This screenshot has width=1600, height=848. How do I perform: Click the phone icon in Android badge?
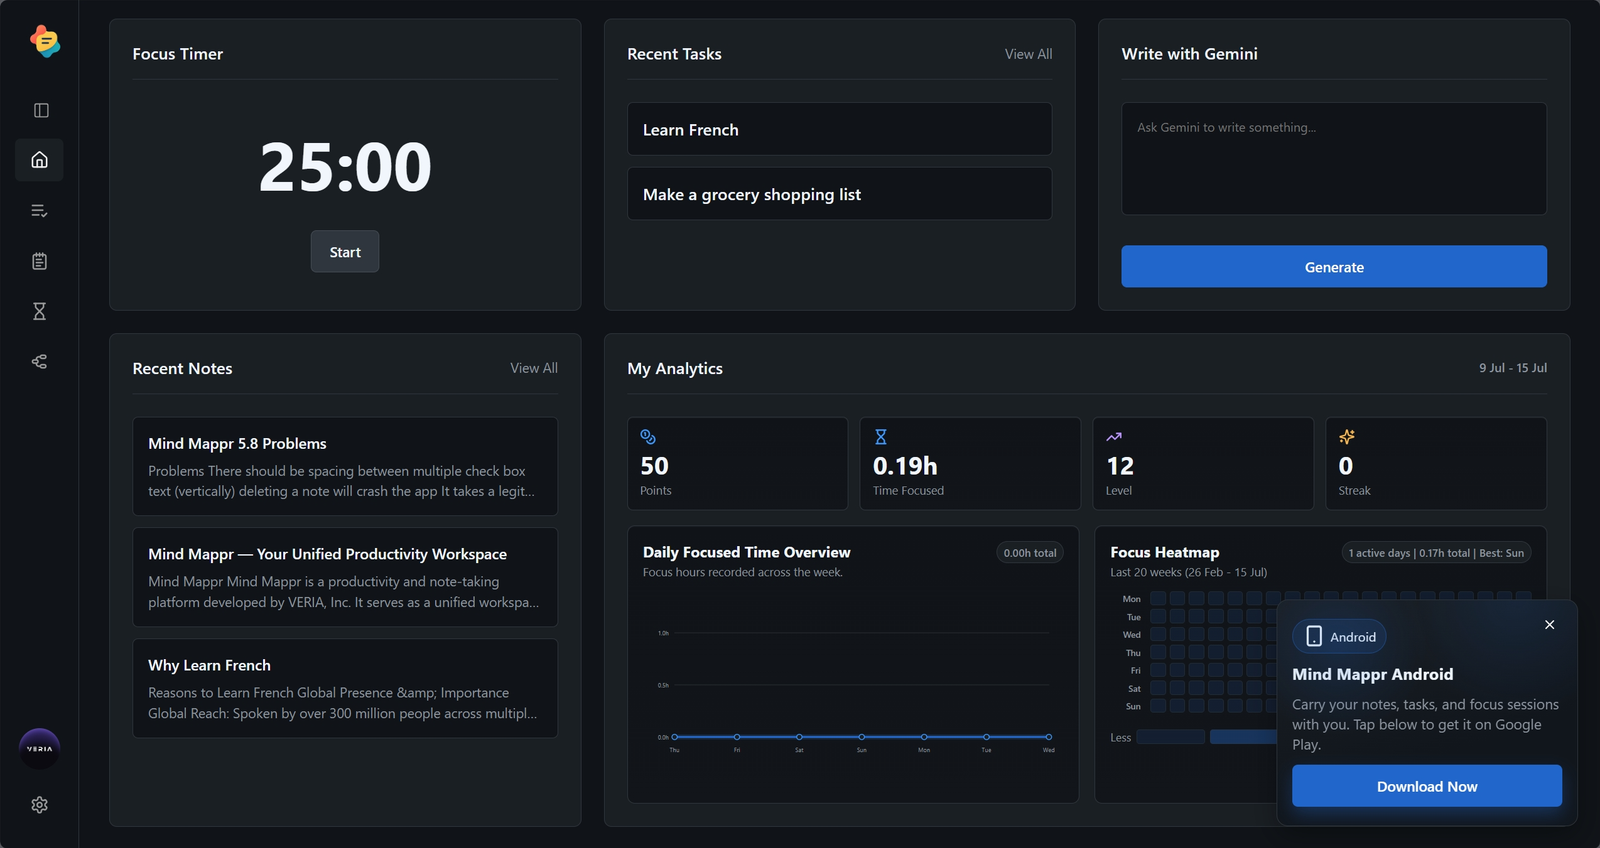pyautogui.click(x=1314, y=637)
